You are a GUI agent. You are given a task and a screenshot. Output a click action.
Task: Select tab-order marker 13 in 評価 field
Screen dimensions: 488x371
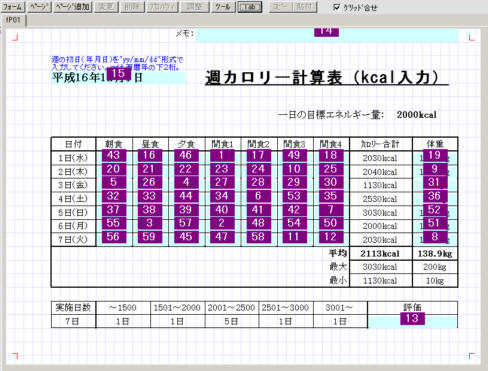[412, 318]
